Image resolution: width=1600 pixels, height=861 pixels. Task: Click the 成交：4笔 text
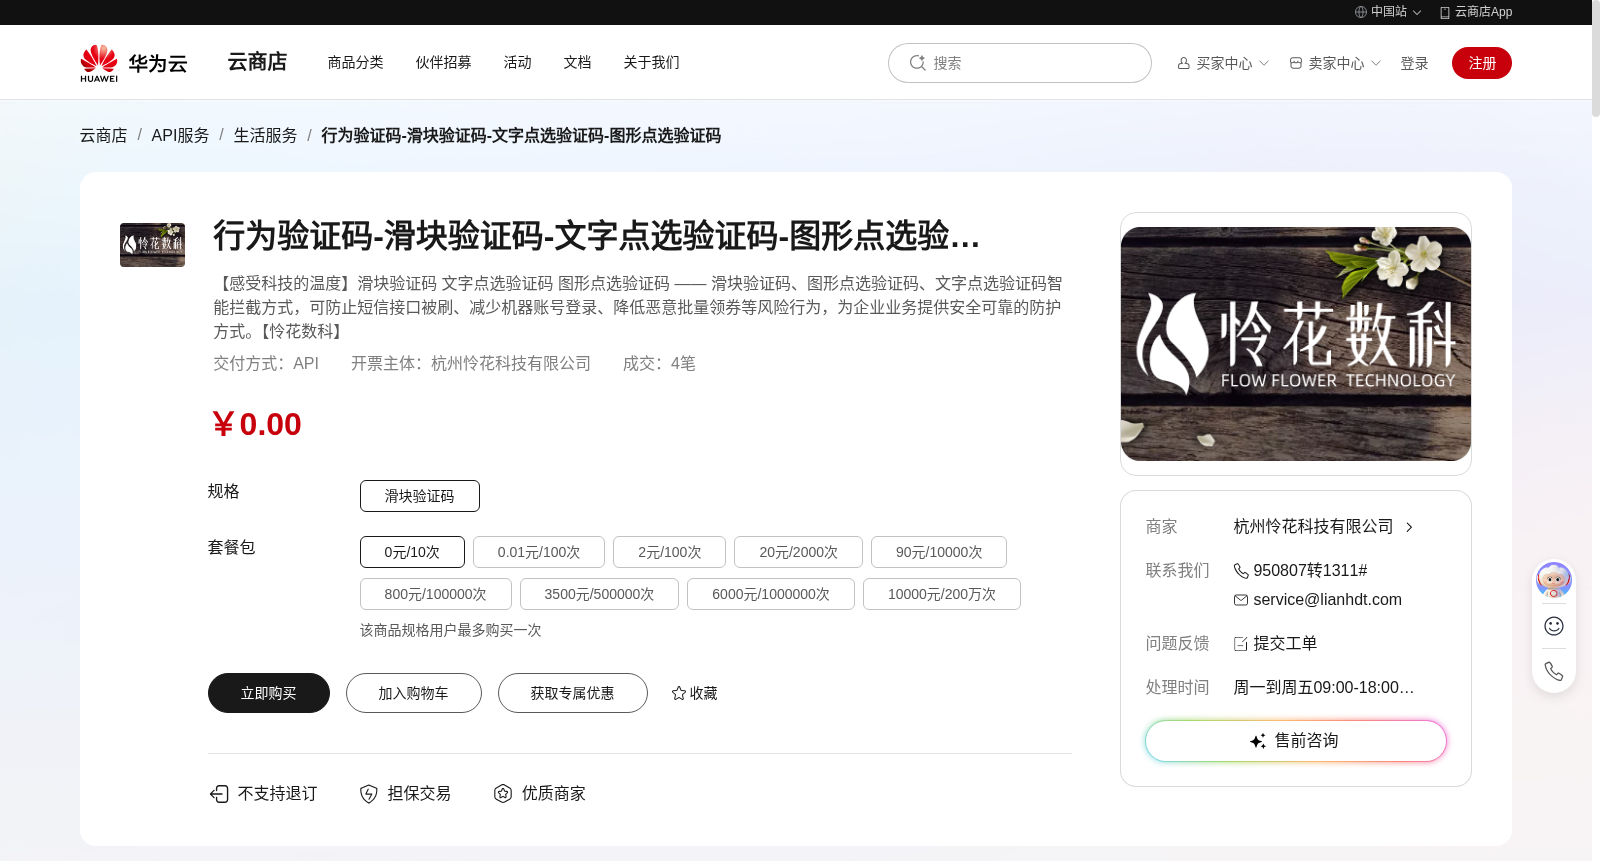(659, 364)
